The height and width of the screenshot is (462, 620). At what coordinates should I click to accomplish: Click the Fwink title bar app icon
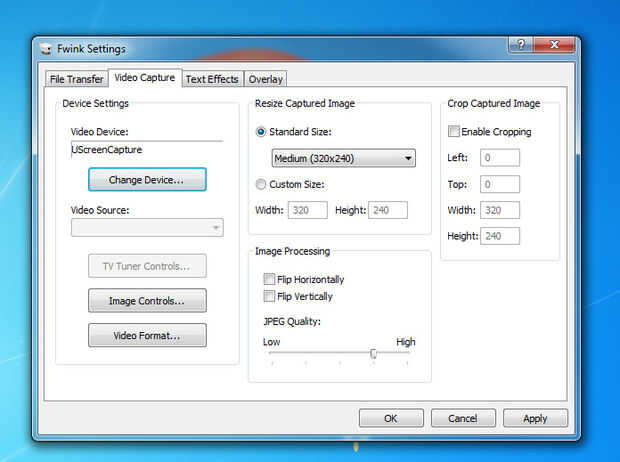tap(46, 49)
